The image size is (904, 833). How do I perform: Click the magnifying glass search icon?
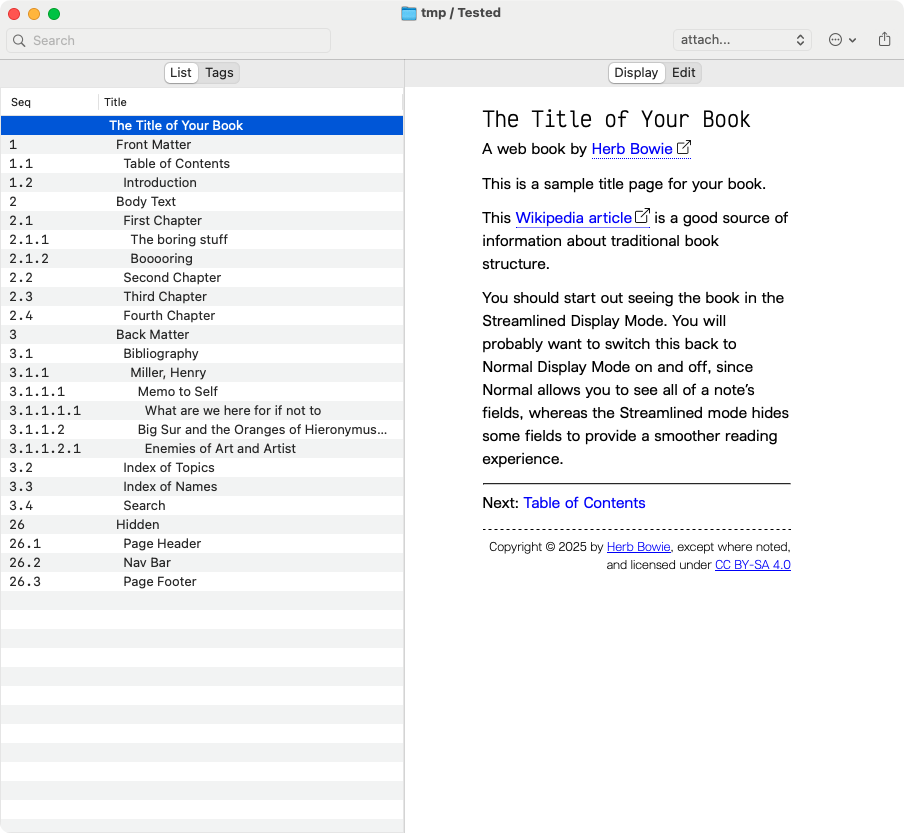19,41
